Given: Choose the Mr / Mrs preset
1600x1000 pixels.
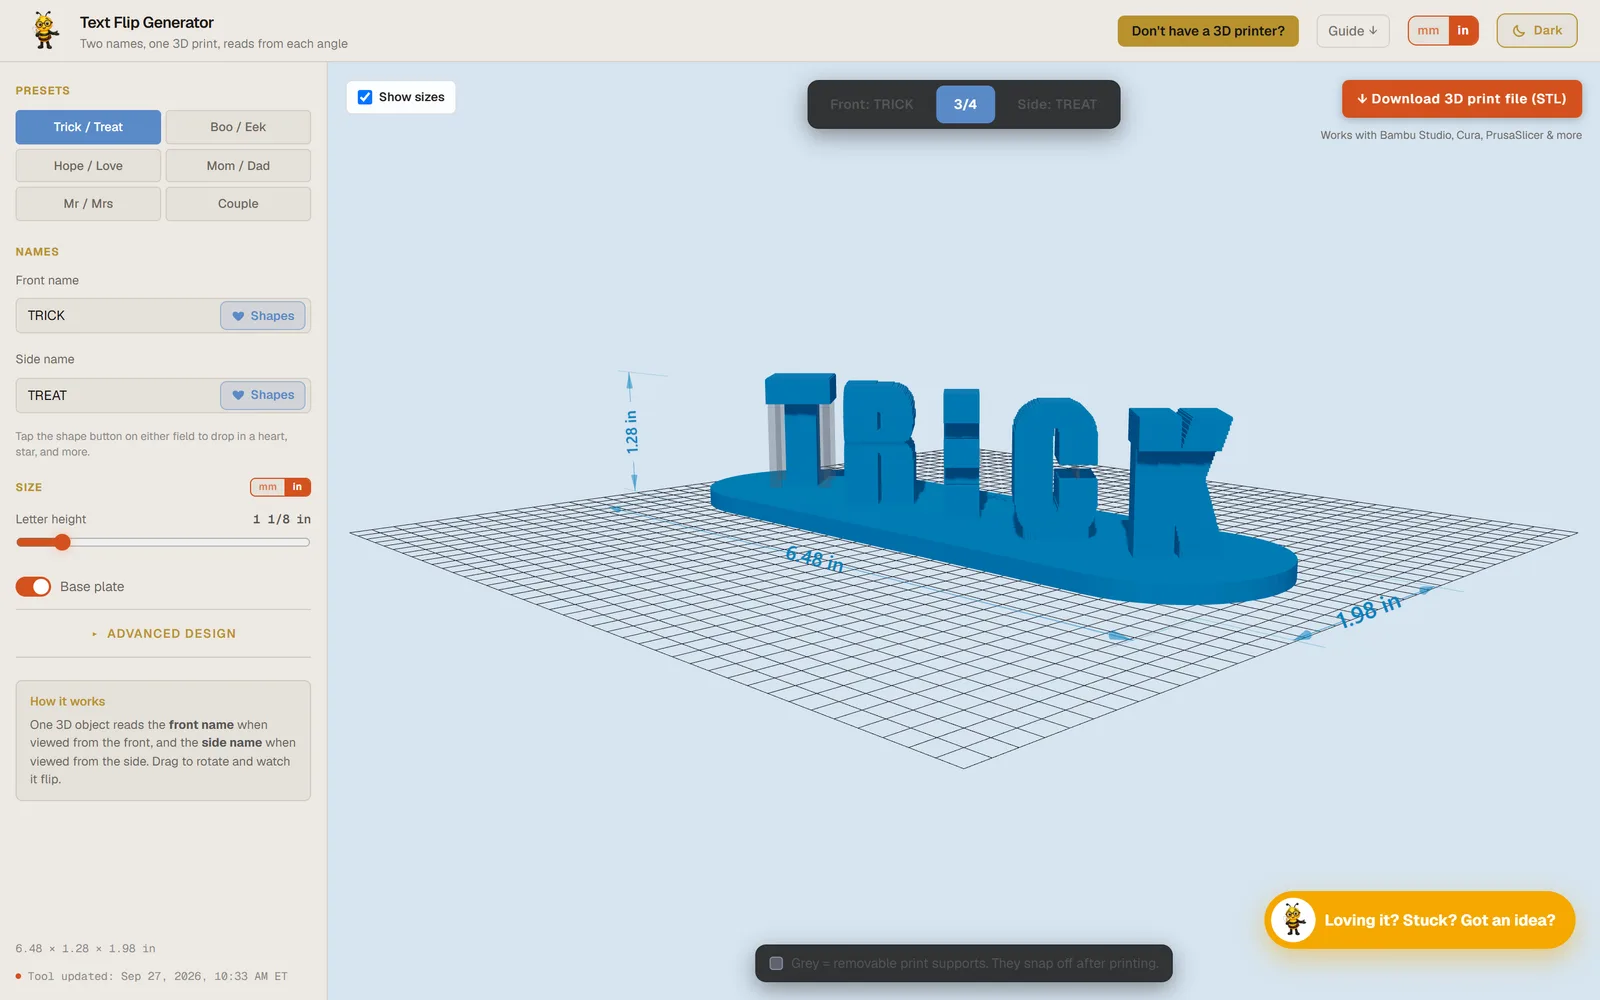Looking at the screenshot, I should (x=88, y=204).
